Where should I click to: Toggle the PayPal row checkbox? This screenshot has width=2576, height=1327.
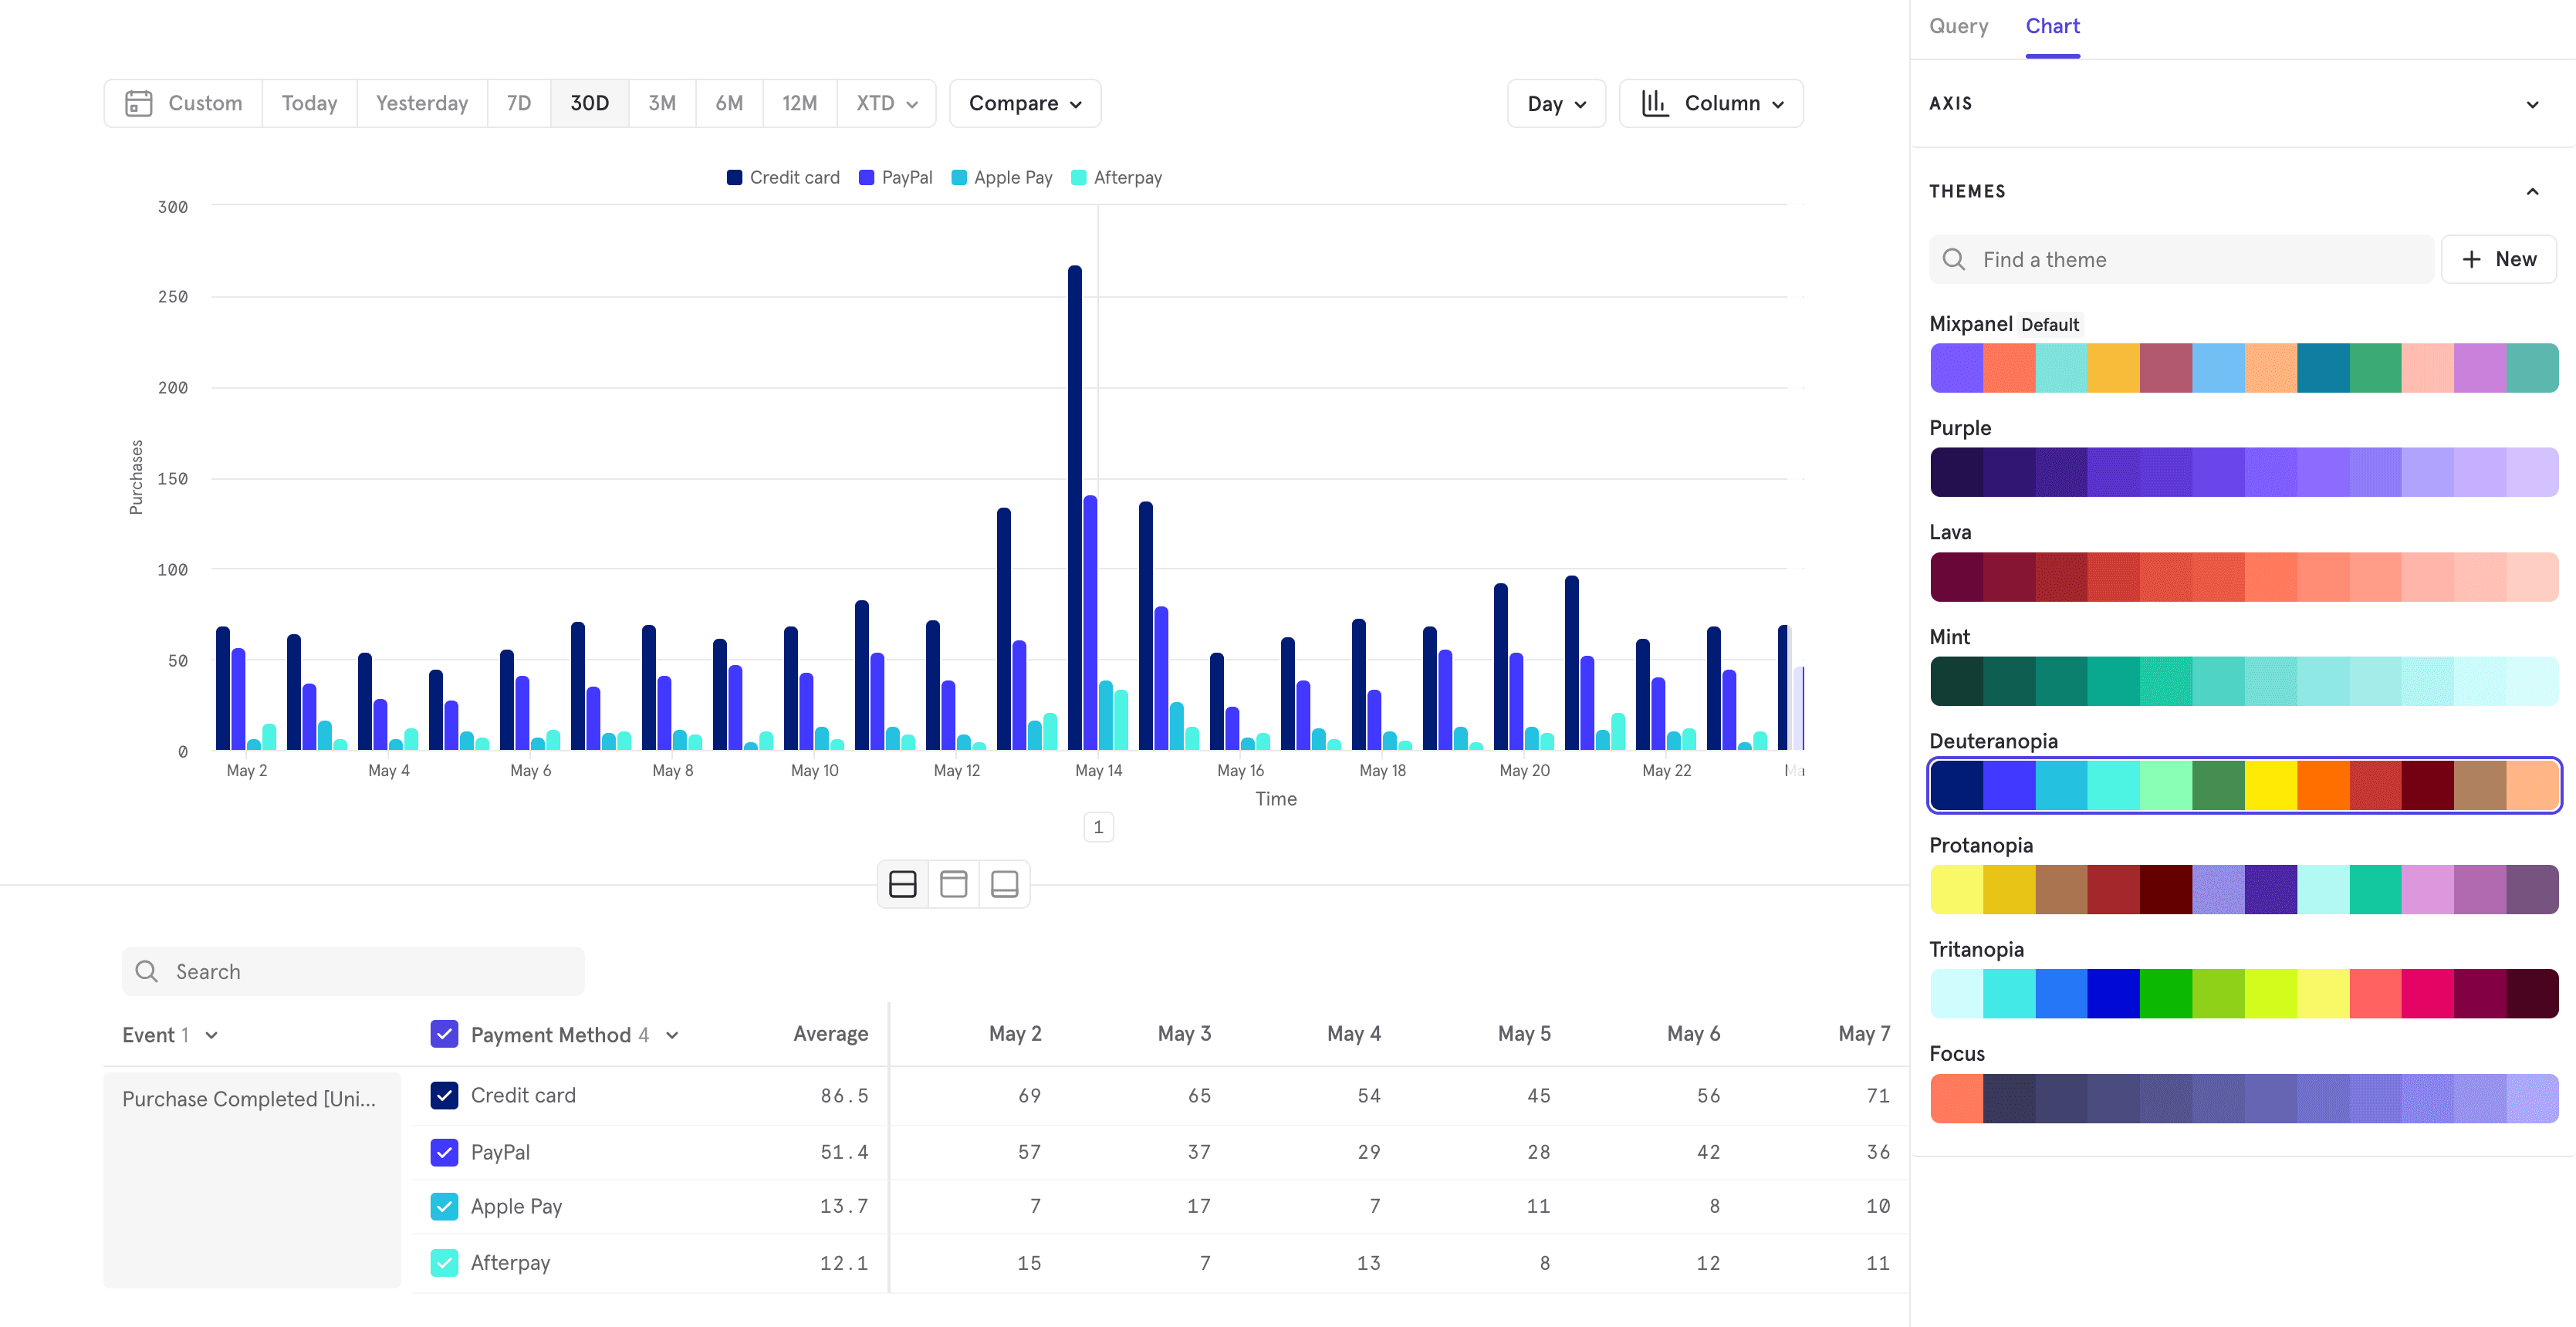tap(444, 1152)
